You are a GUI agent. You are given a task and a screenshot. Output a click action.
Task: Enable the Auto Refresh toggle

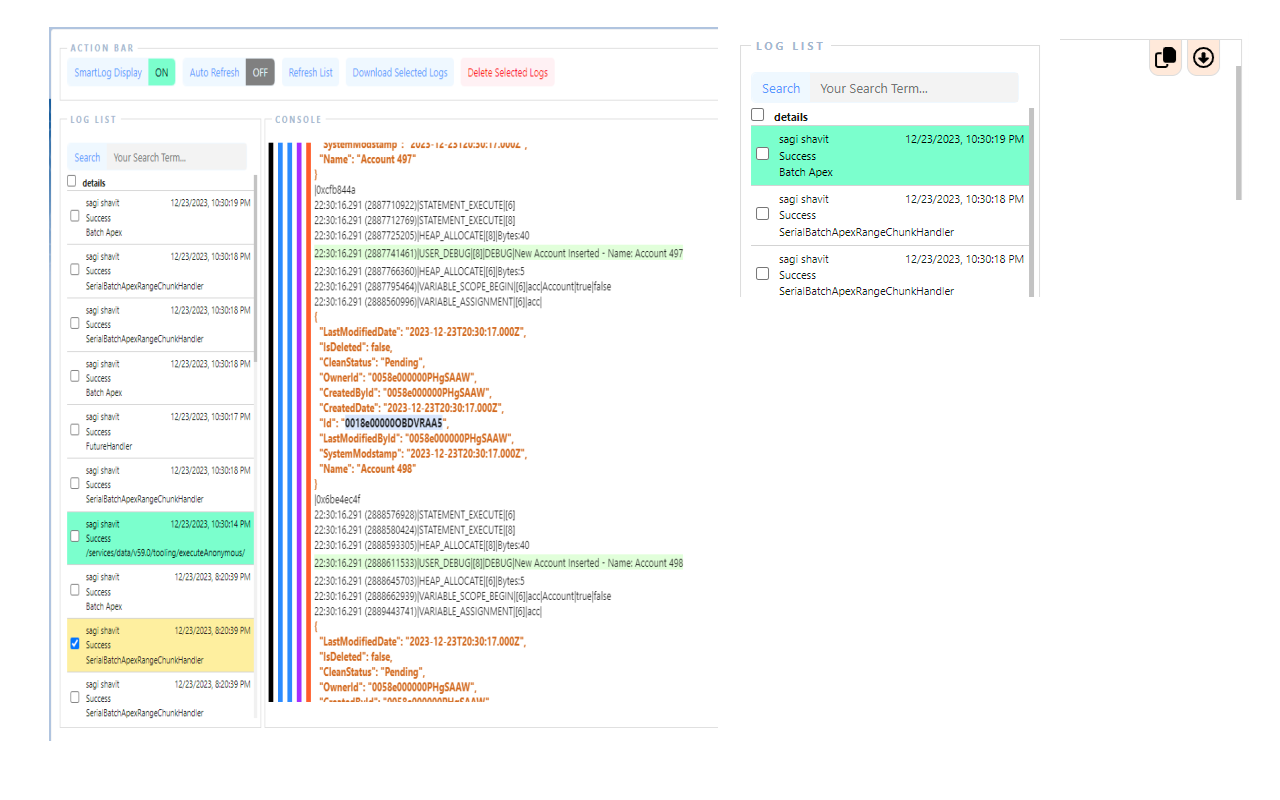click(260, 72)
